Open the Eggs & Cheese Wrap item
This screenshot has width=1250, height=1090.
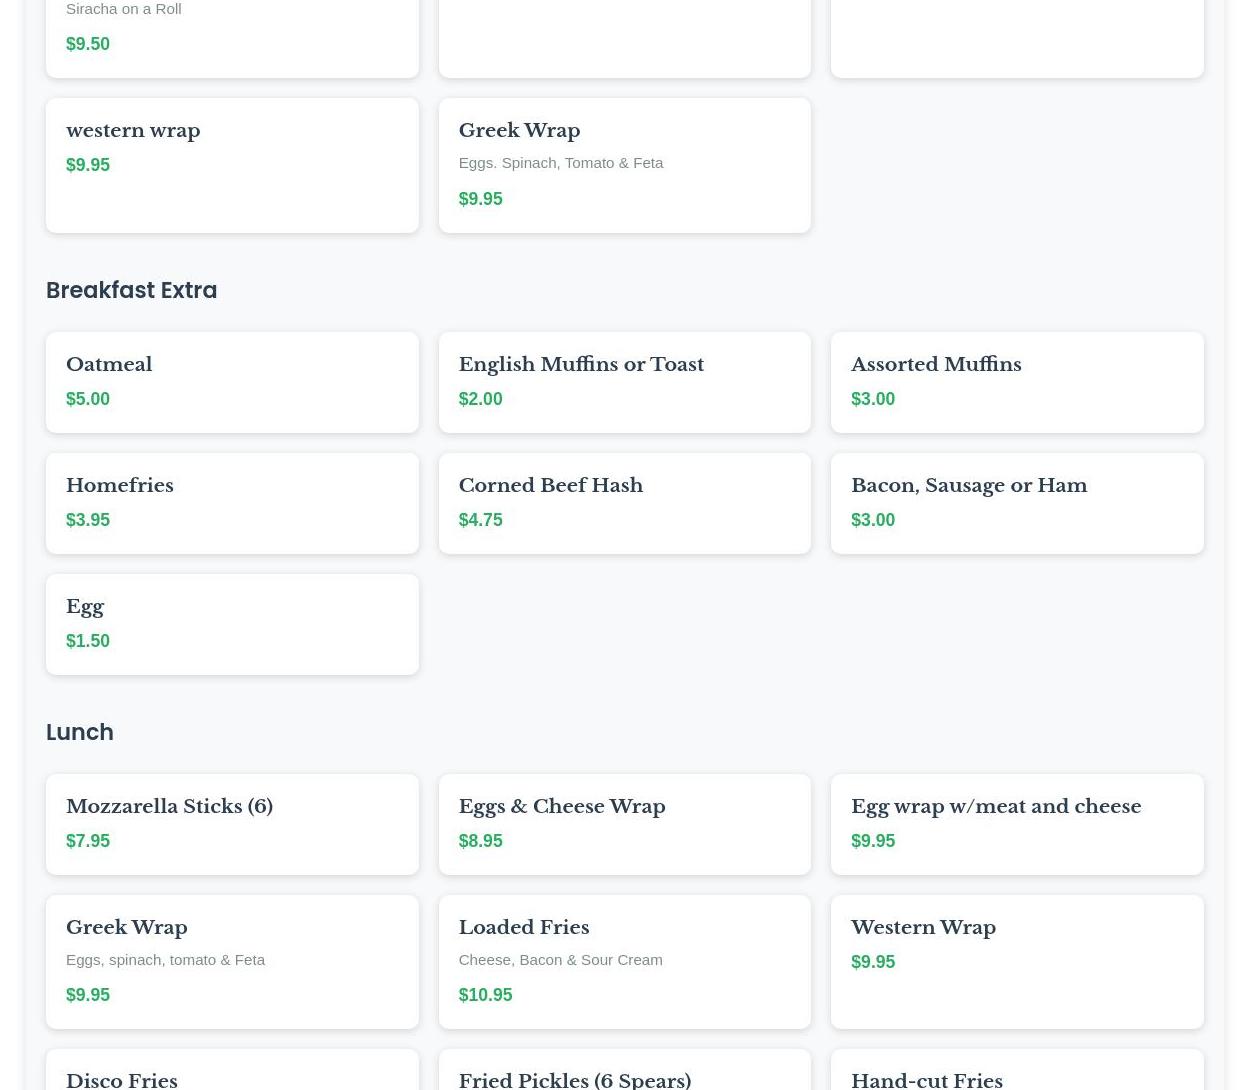click(x=624, y=824)
